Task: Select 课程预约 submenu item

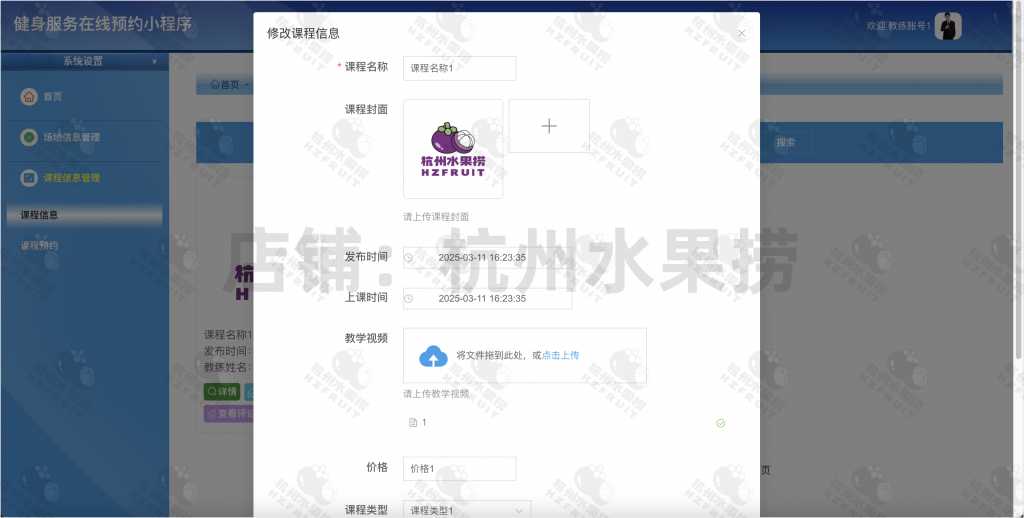Action: click(x=39, y=246)
